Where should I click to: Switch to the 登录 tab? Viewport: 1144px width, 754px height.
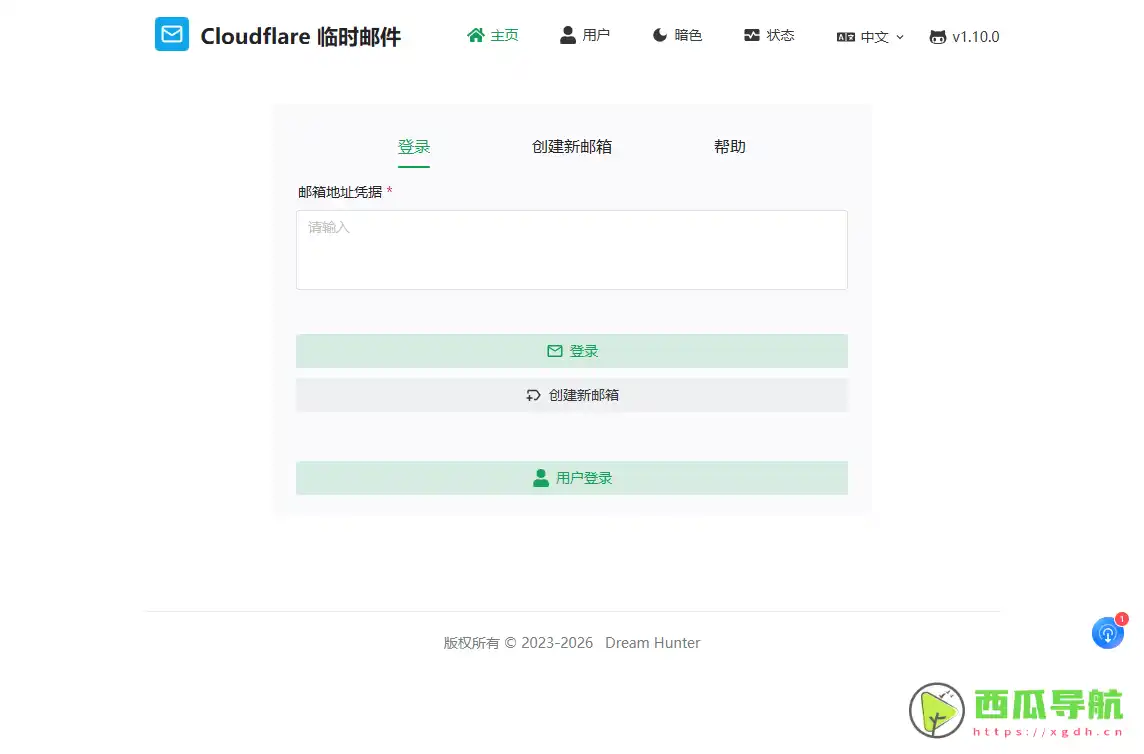[x=414, y=147]
